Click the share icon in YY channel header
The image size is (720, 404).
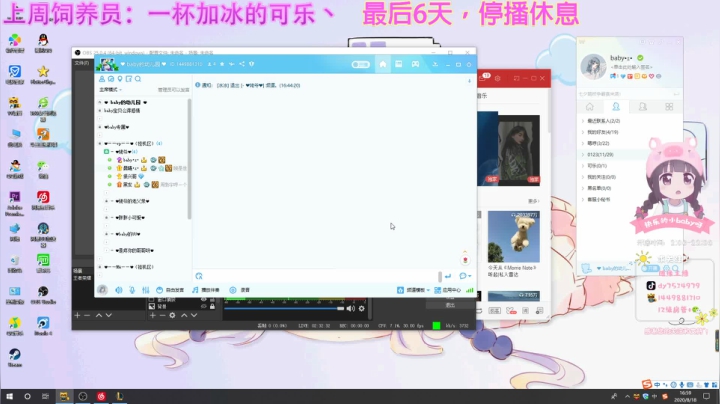[242, 64]
